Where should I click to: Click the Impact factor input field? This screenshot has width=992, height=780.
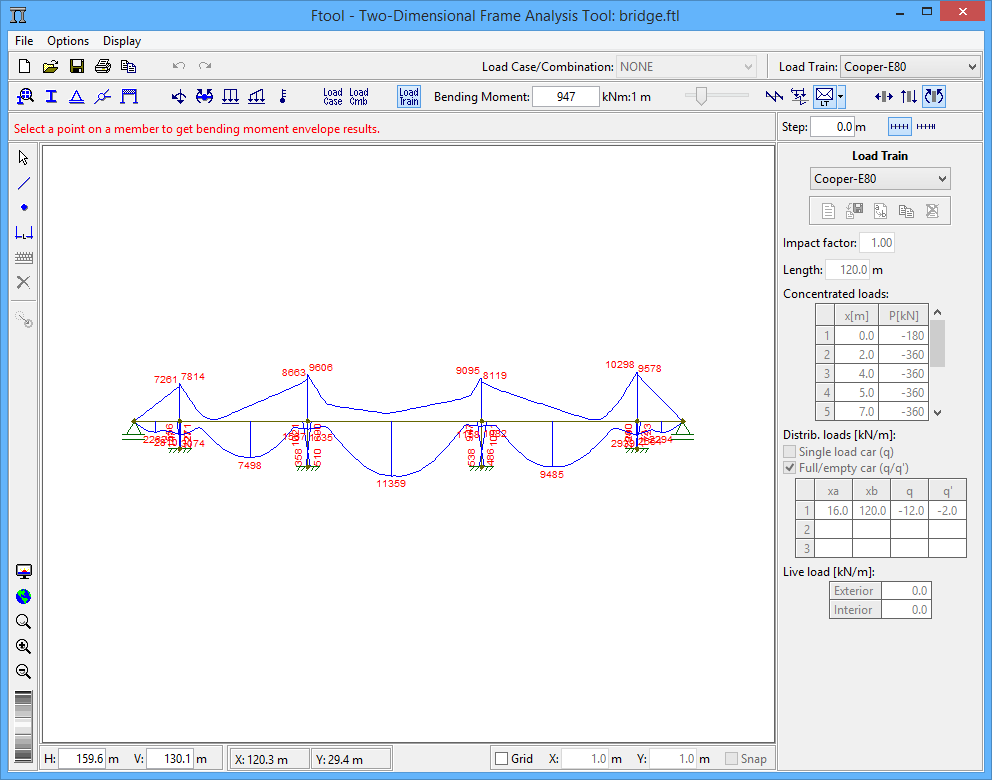coord(877,243)
